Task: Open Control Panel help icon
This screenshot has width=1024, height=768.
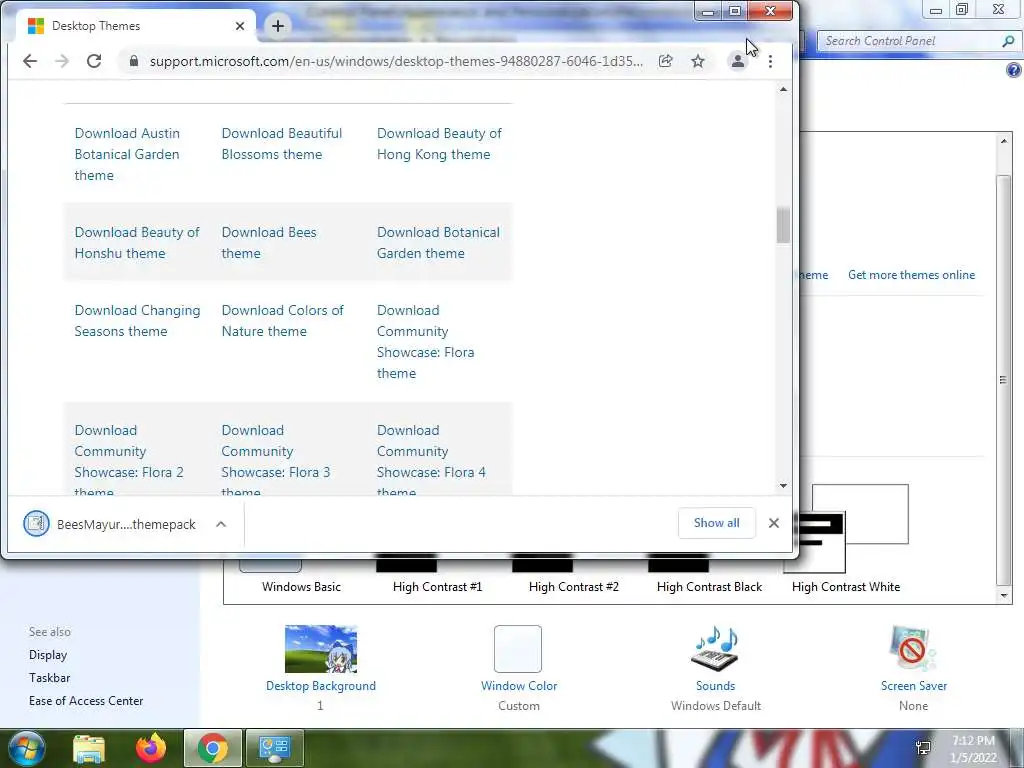Action: tap(1014, 70)
